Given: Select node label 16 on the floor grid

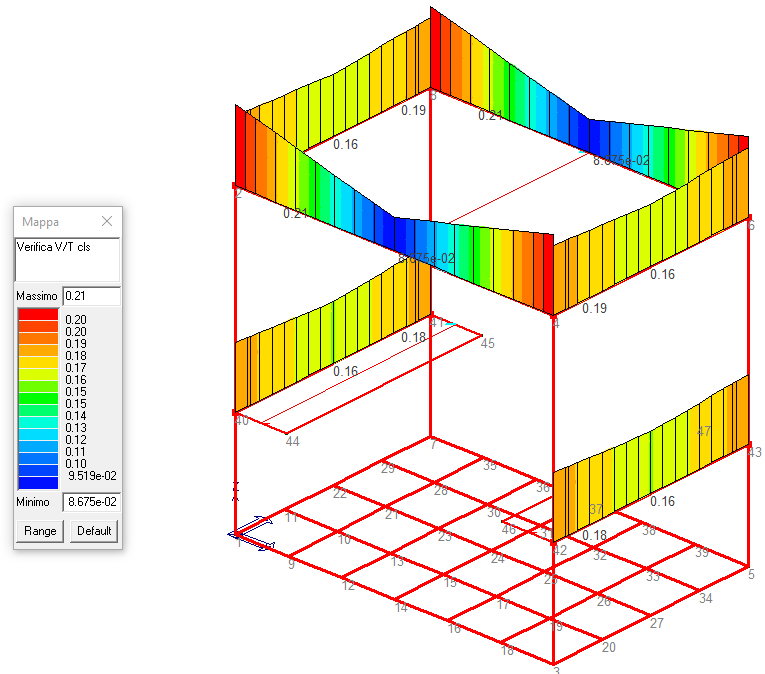Looking at the screenshot, I should (454, 629).
